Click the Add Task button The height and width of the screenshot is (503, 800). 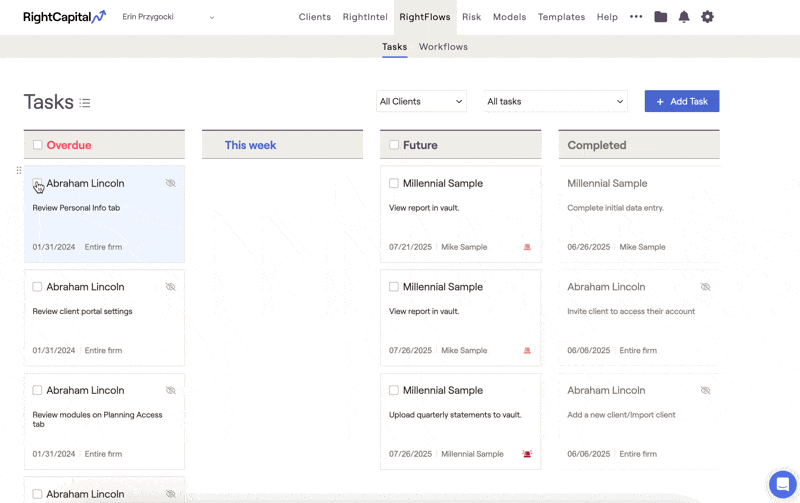(x=682, y=102)
